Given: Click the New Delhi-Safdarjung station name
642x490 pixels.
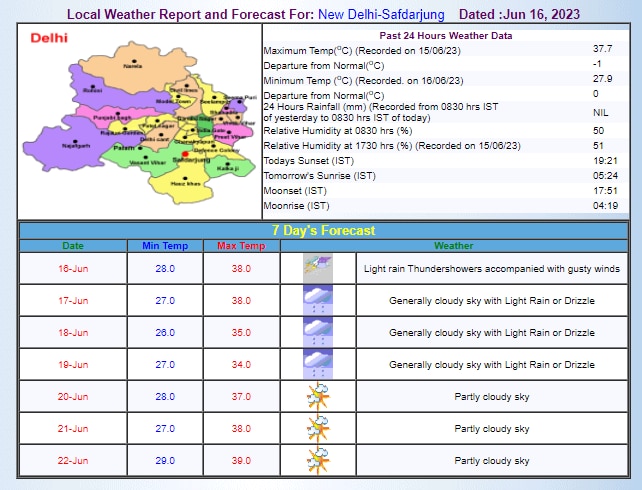Looking at the screenshot, I should [383, 15].
